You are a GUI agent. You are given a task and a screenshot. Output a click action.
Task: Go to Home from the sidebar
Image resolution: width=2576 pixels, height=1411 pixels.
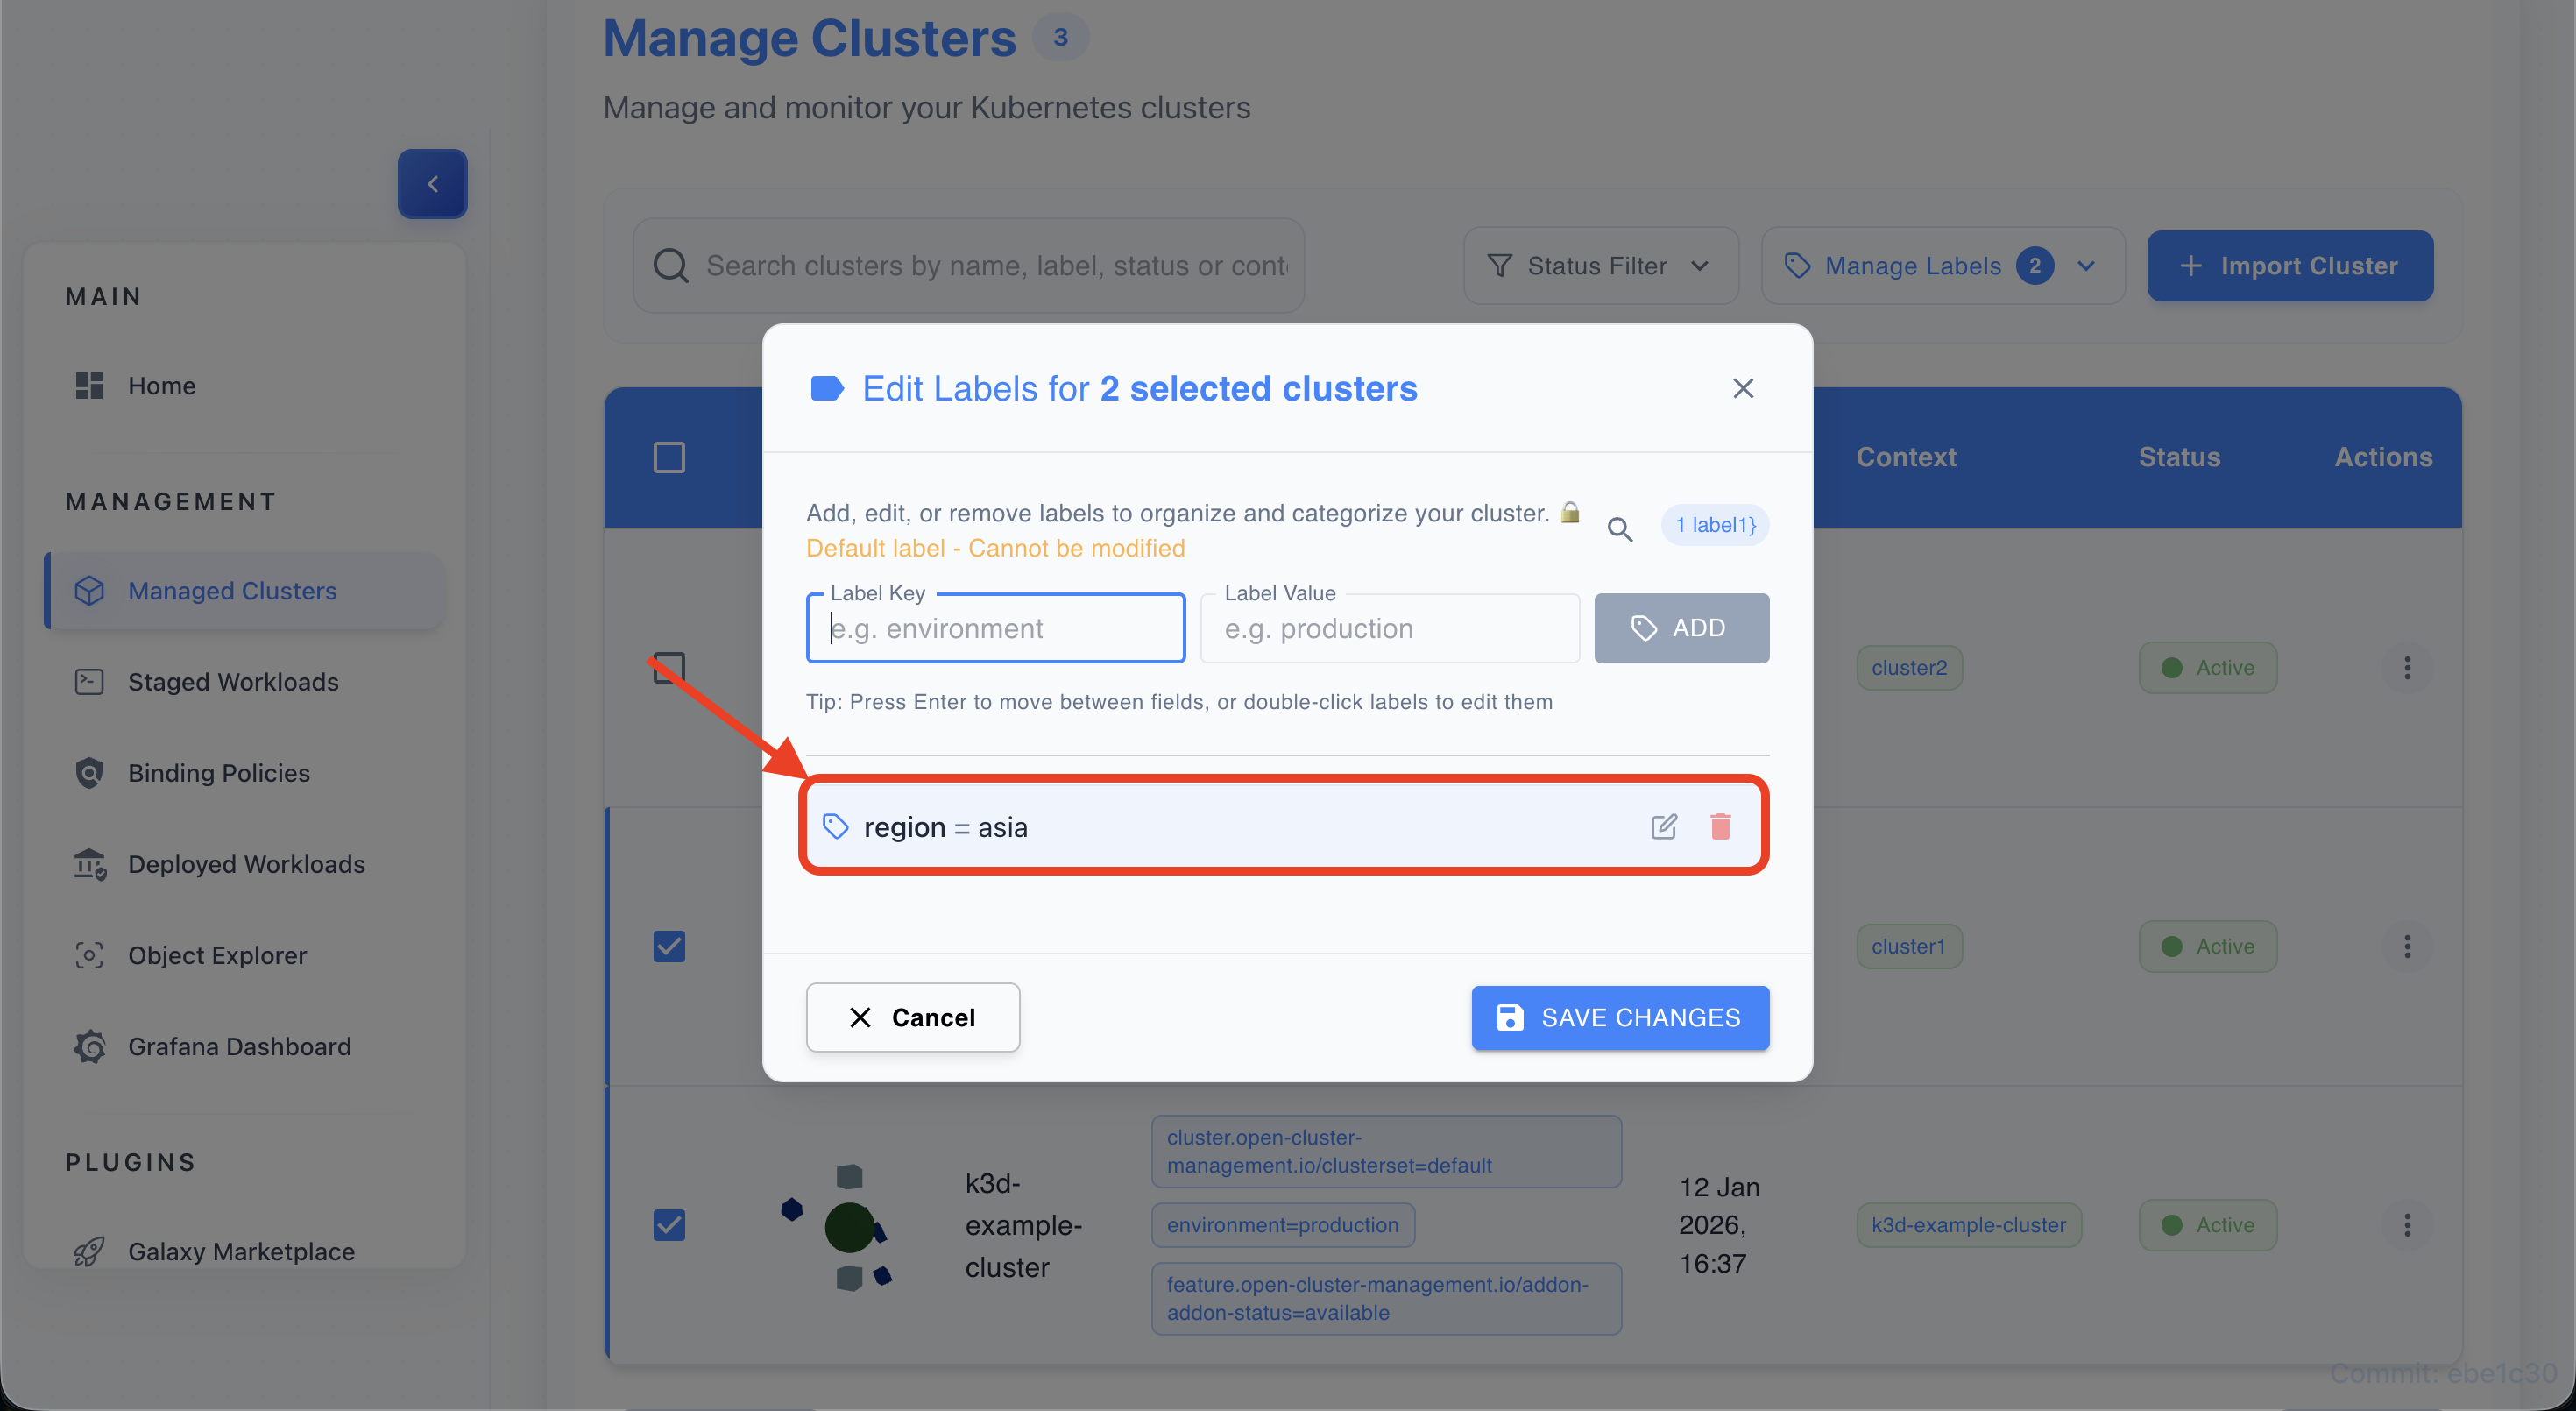pos(161,385)
